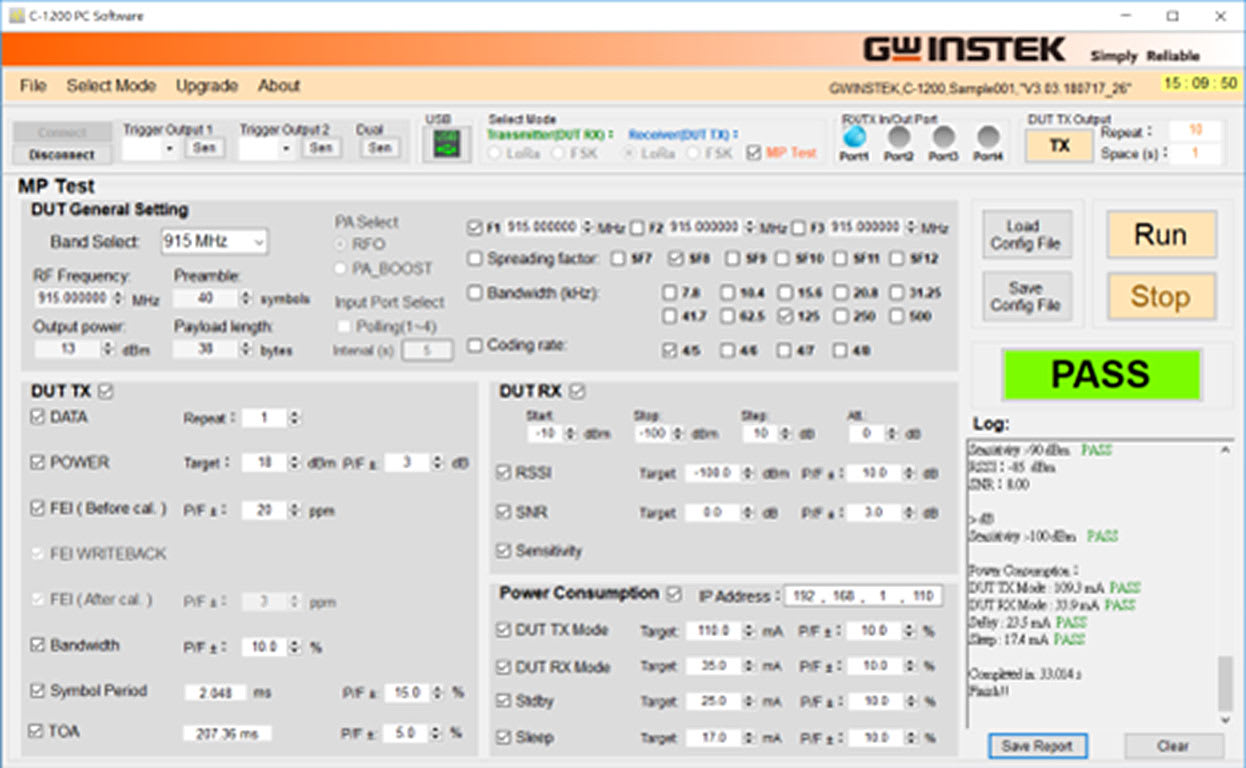Click the Space (s) field
1246x768 pixels.
pyautogui.click(x=1194, y=154)
